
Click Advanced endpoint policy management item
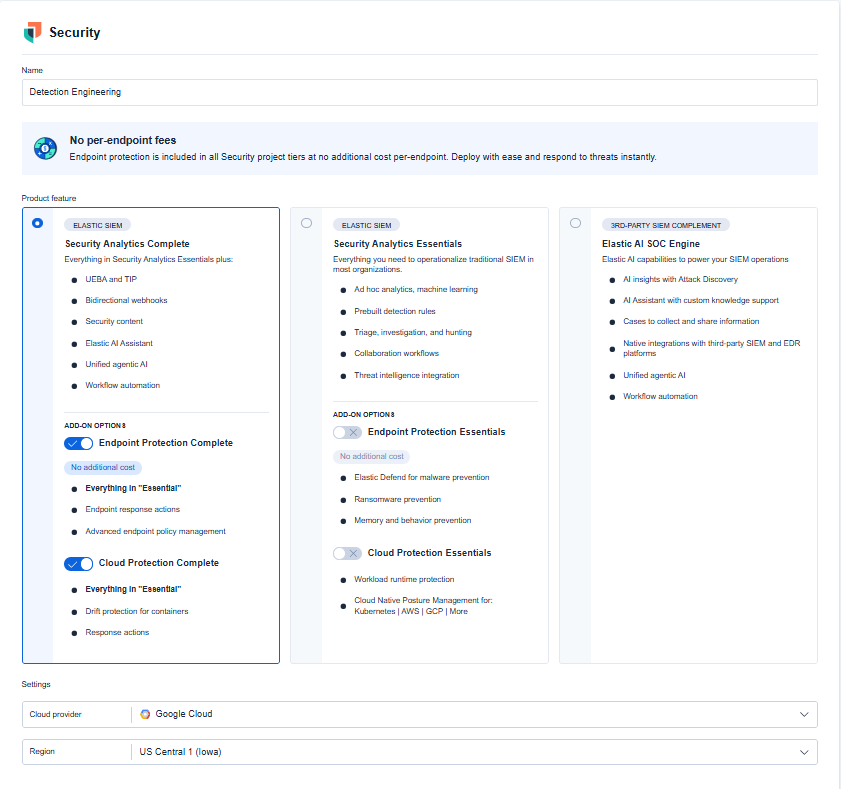(x=156, y=532)
